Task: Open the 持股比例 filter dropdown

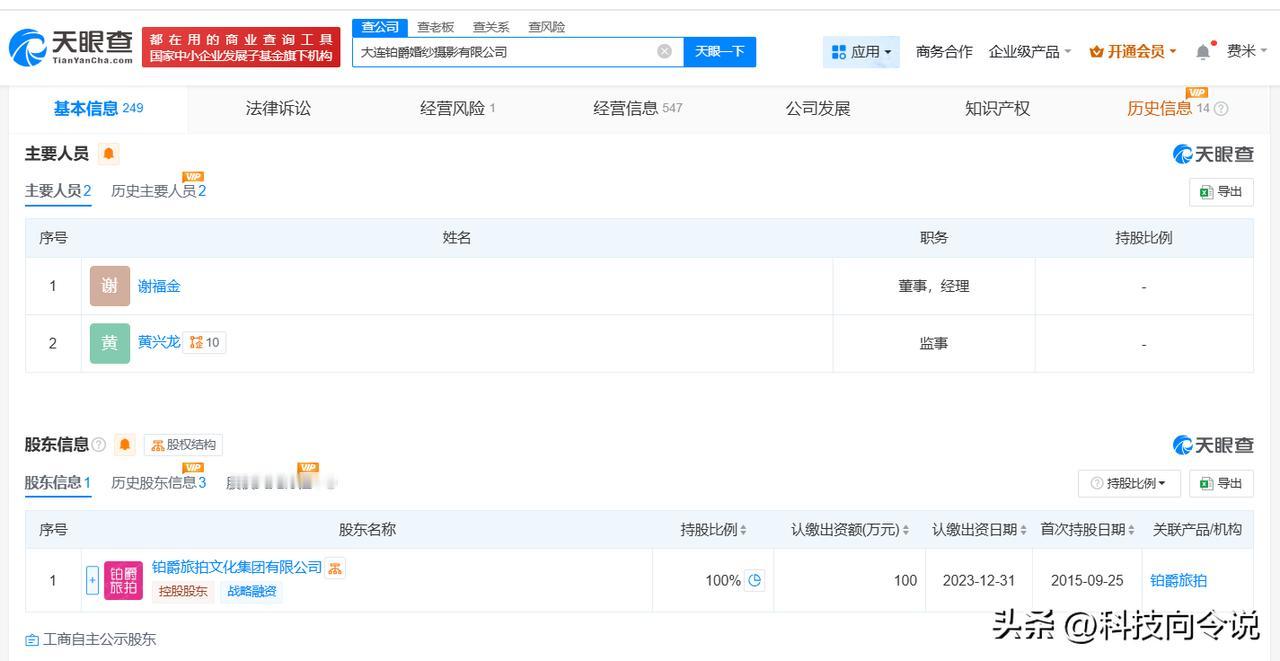Action: tap(1129, 483)
